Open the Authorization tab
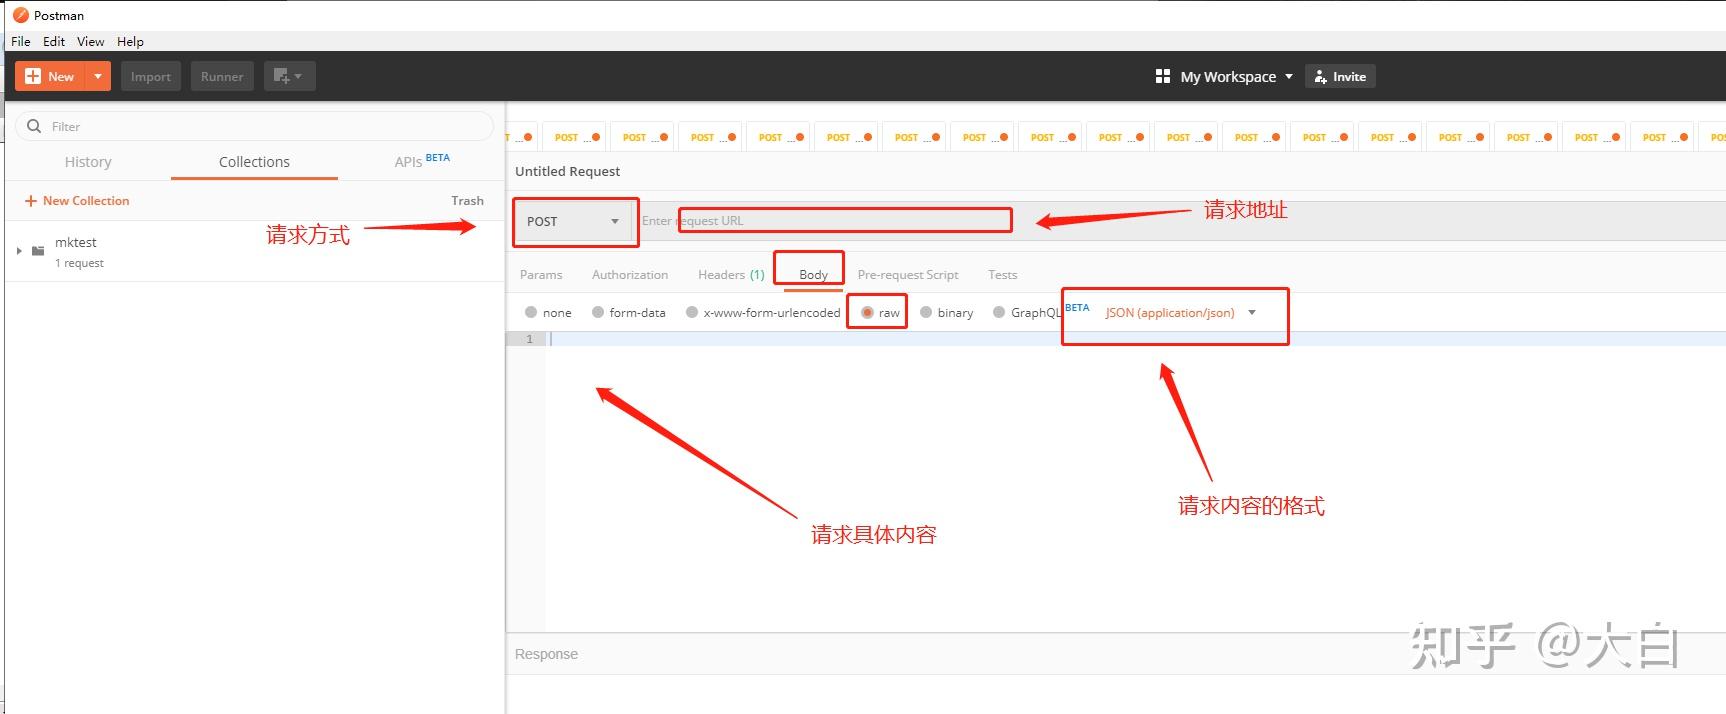The width and height of the screenshot is (1726, 714). click(x=630, y=275)
